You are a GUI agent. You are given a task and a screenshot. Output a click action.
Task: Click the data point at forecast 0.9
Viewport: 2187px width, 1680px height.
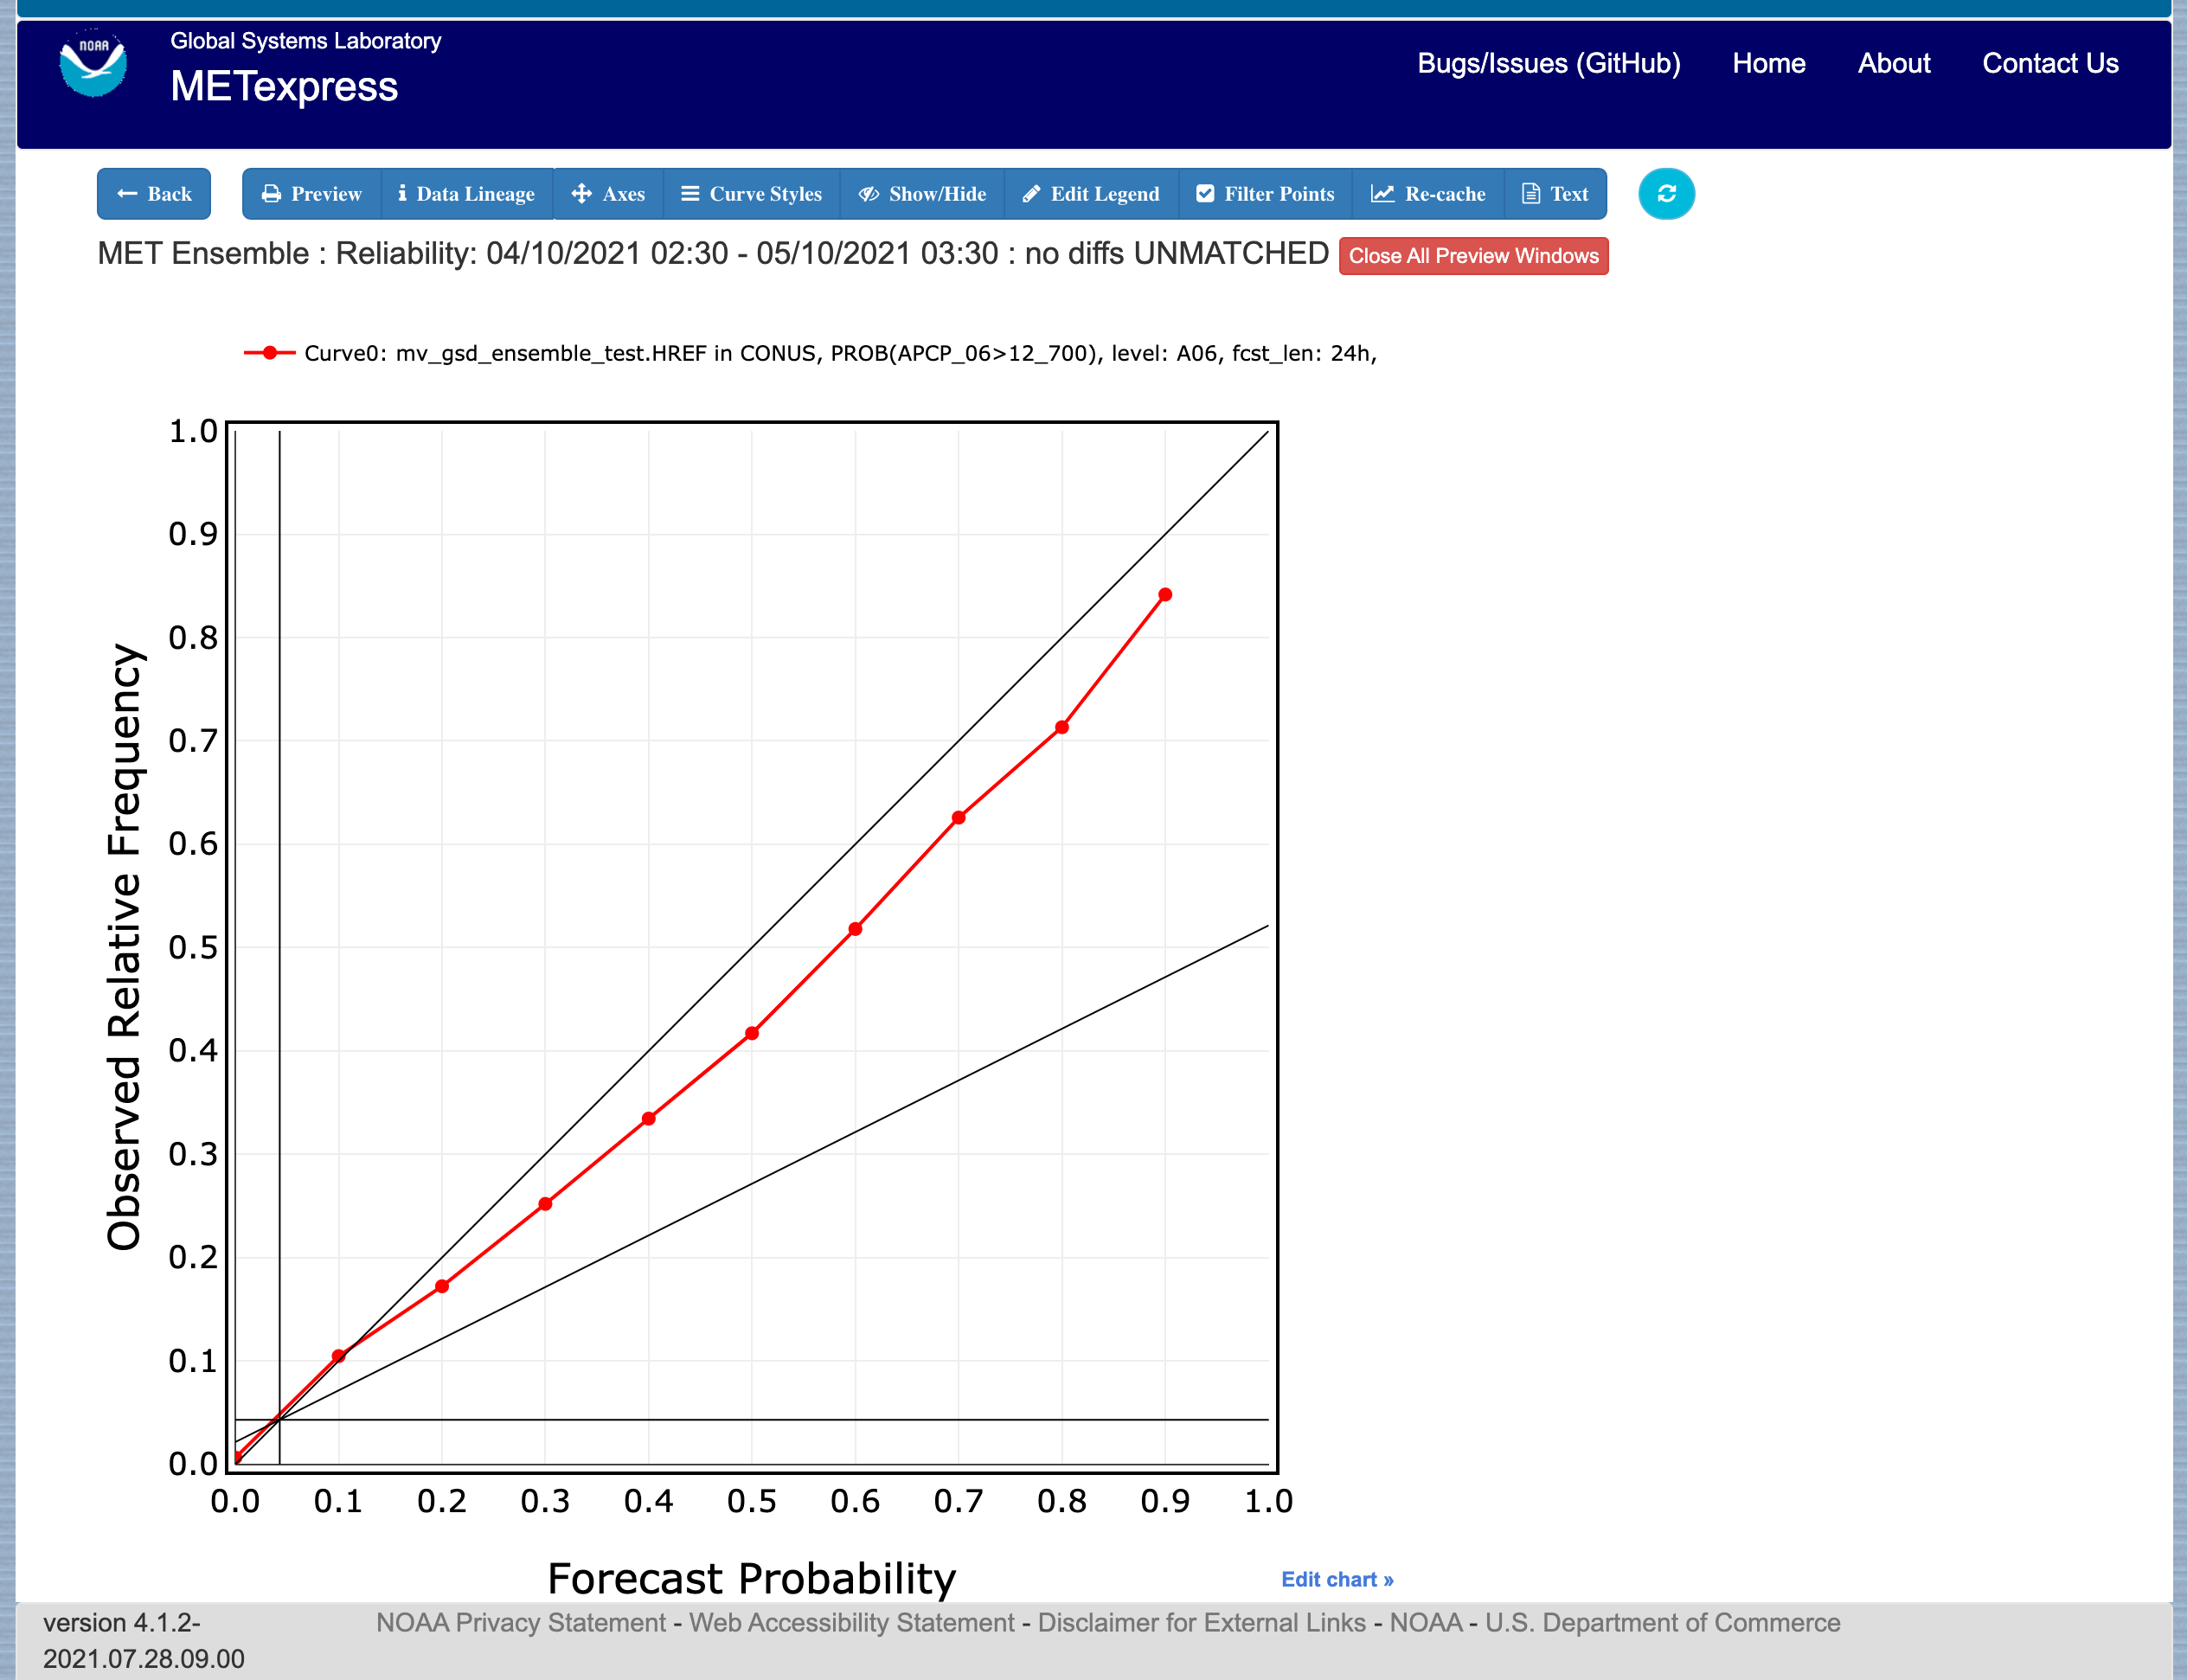pos(1165,595)
